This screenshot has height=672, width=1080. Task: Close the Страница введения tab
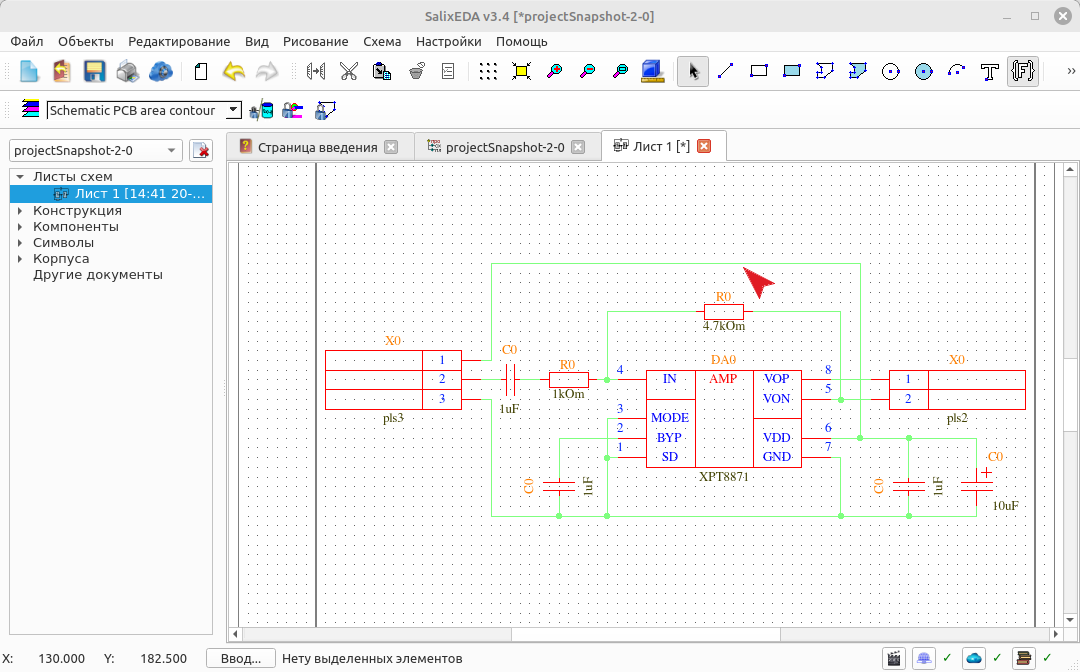point(391,147)
